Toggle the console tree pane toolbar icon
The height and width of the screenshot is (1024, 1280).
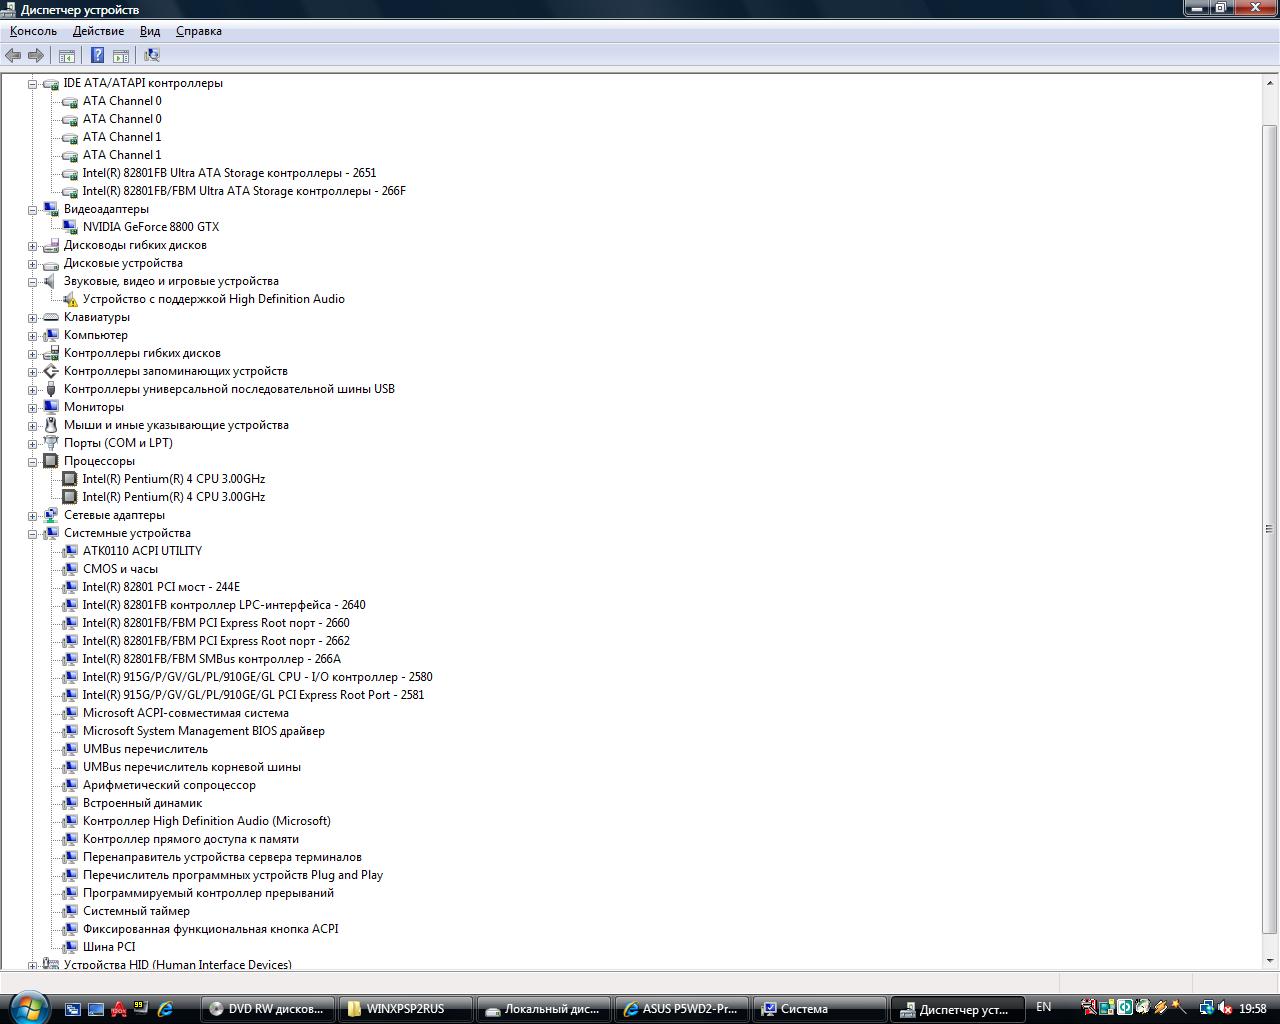(x=67, y=56)
